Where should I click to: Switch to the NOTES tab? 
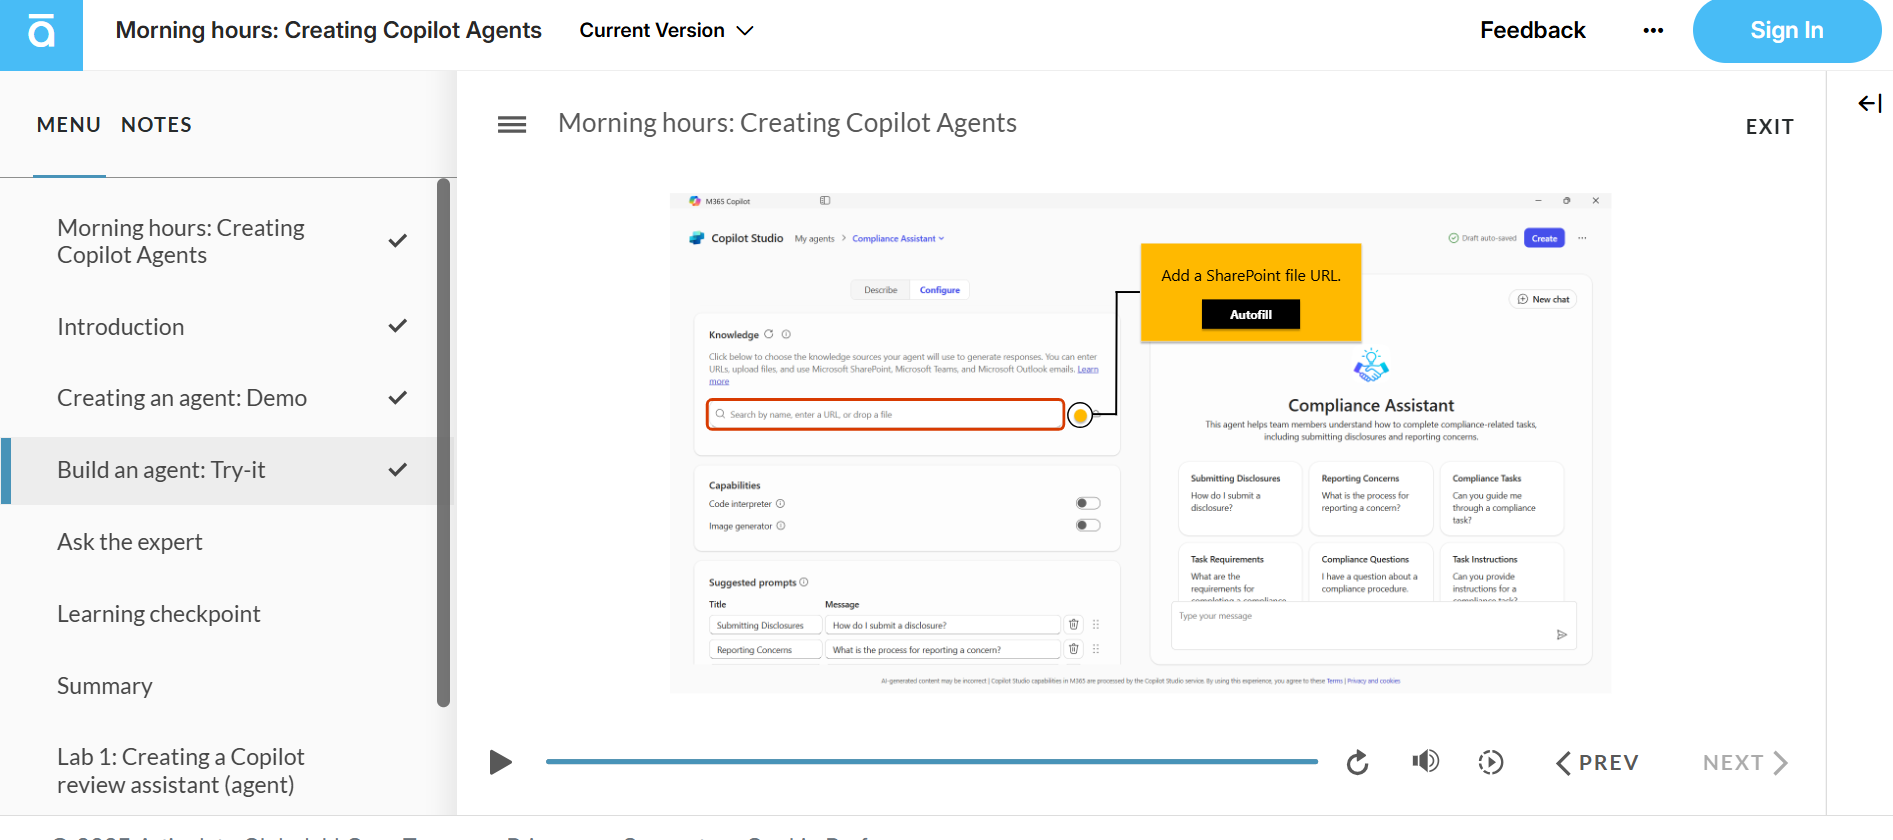coord(156,125)
